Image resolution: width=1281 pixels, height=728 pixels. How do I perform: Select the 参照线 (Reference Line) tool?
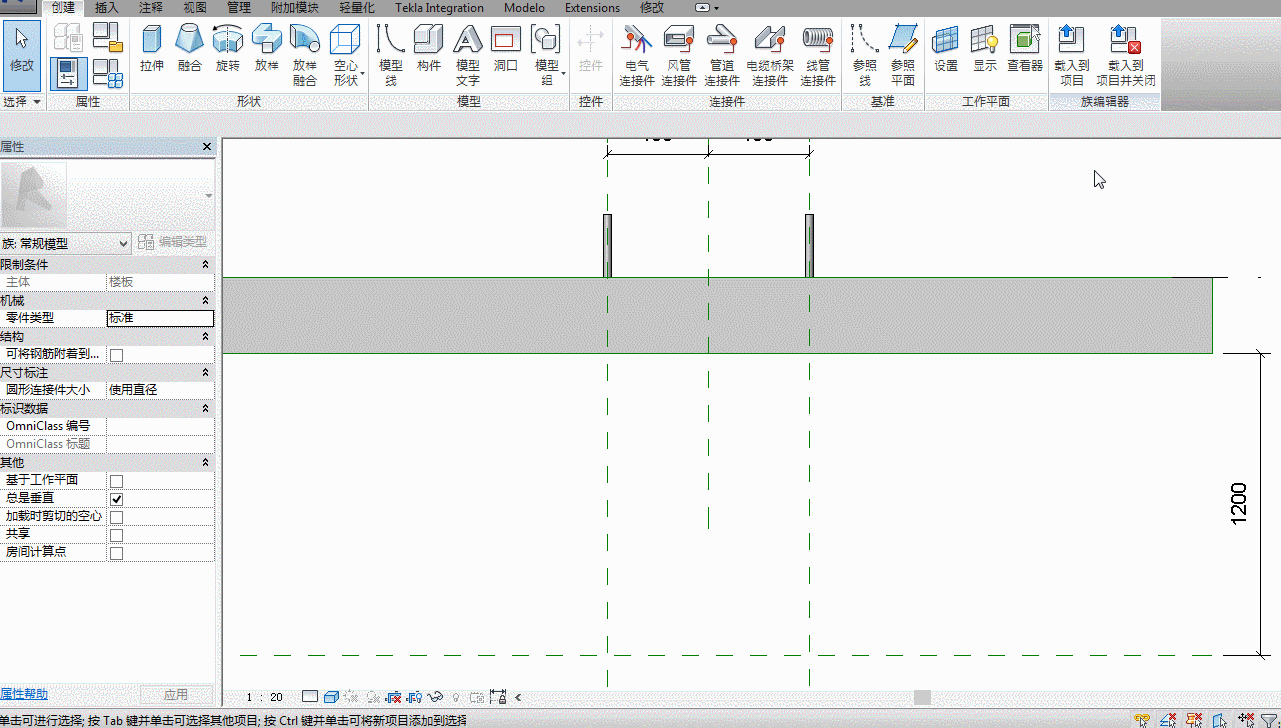[x=865, y=55]
